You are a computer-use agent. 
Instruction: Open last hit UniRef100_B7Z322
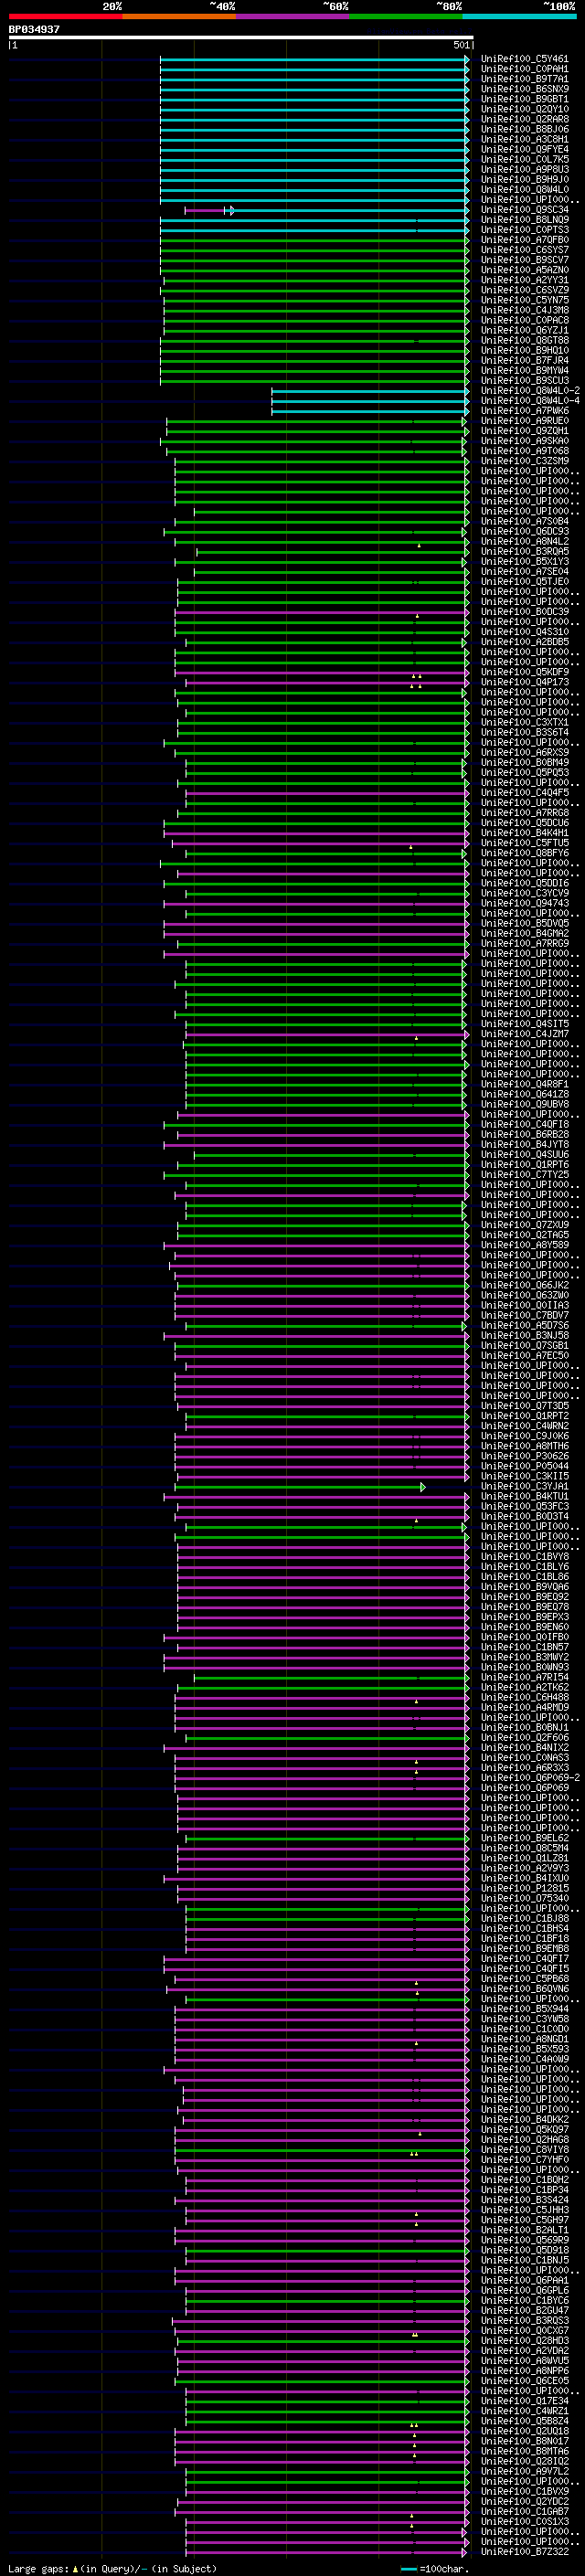pyautogui.click(x=525, y=2552)
